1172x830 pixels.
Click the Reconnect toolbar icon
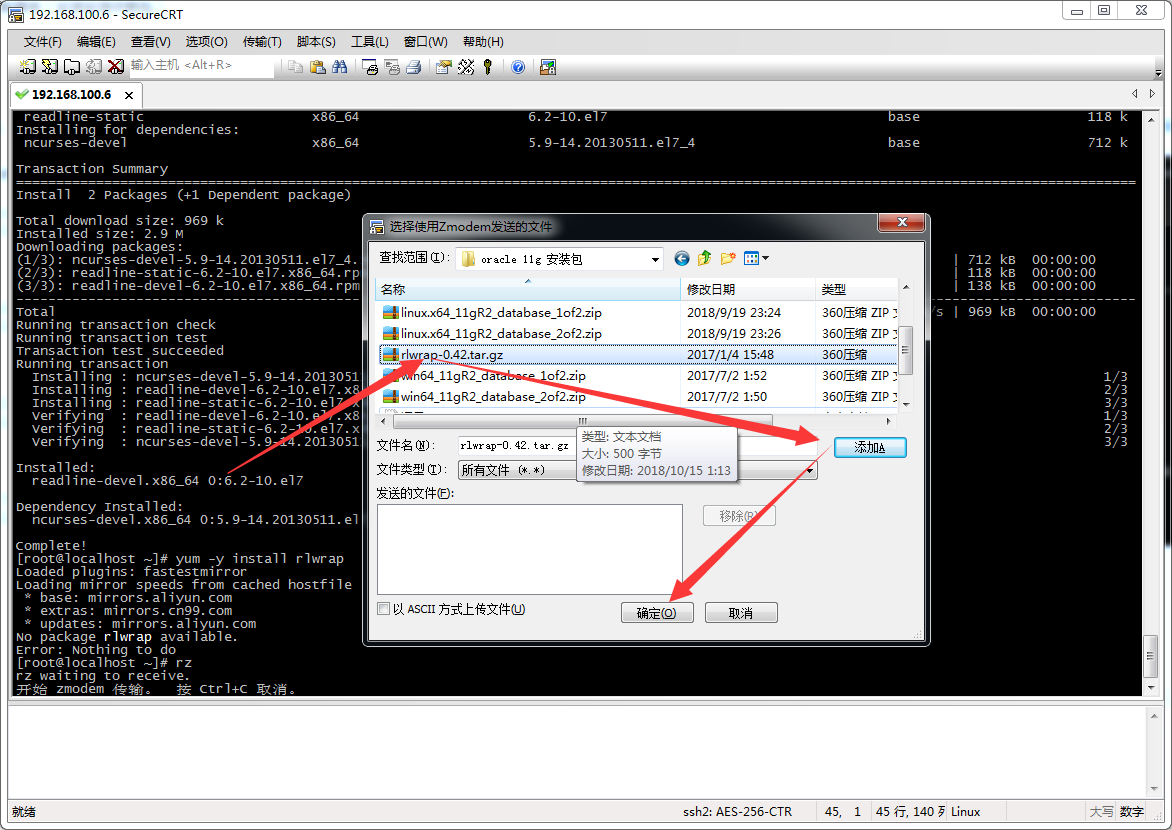point(93,67)
